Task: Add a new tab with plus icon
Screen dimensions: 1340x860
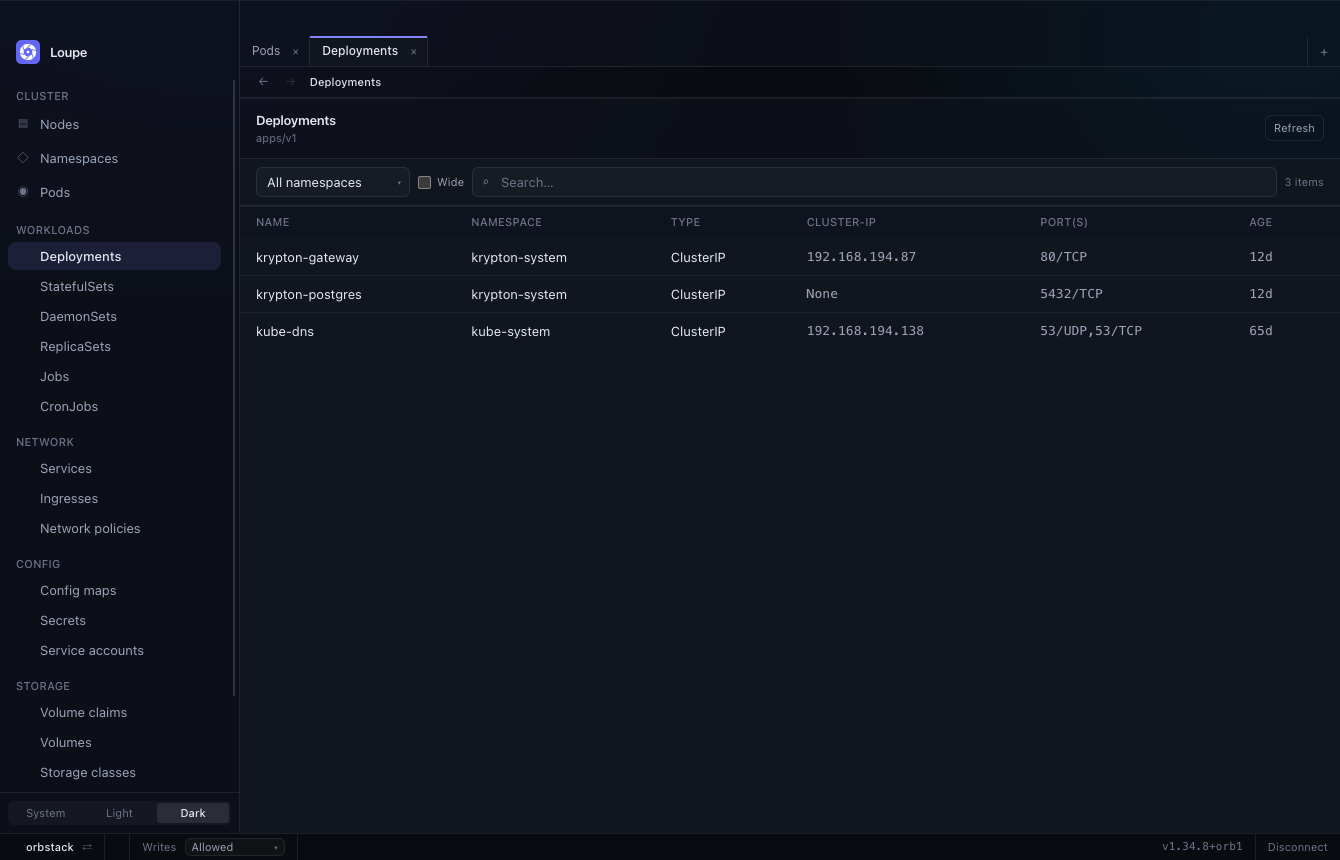Action: pyautogui.click(x=1324, y=52)
